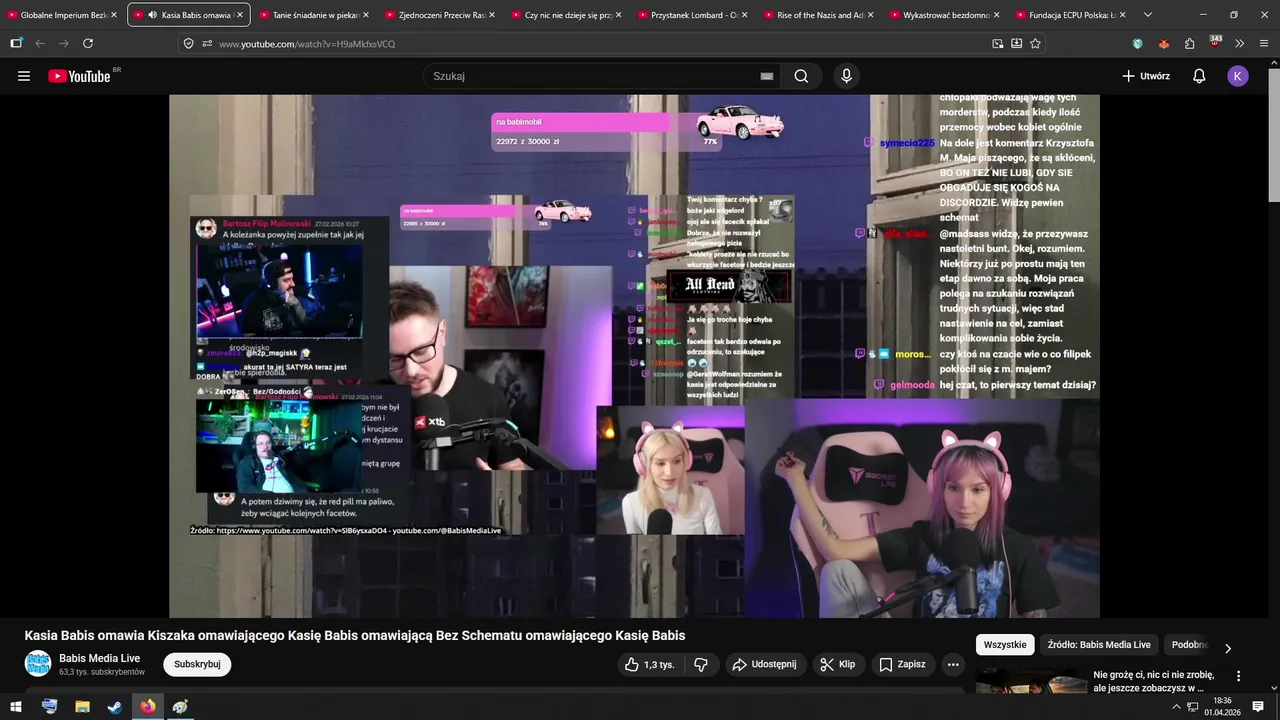Show next category chips with right arrow
This screenshot has width=1280, height=720.
click(x=1228, y=648)
